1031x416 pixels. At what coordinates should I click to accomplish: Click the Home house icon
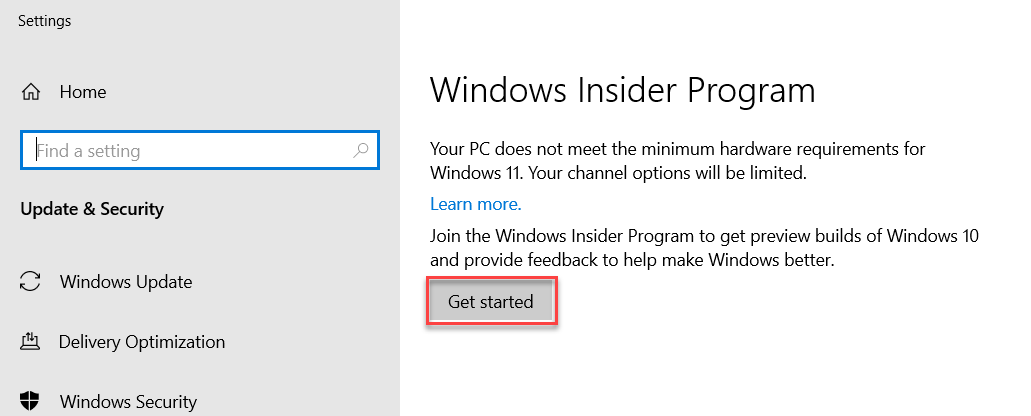[x=30, y=92]
